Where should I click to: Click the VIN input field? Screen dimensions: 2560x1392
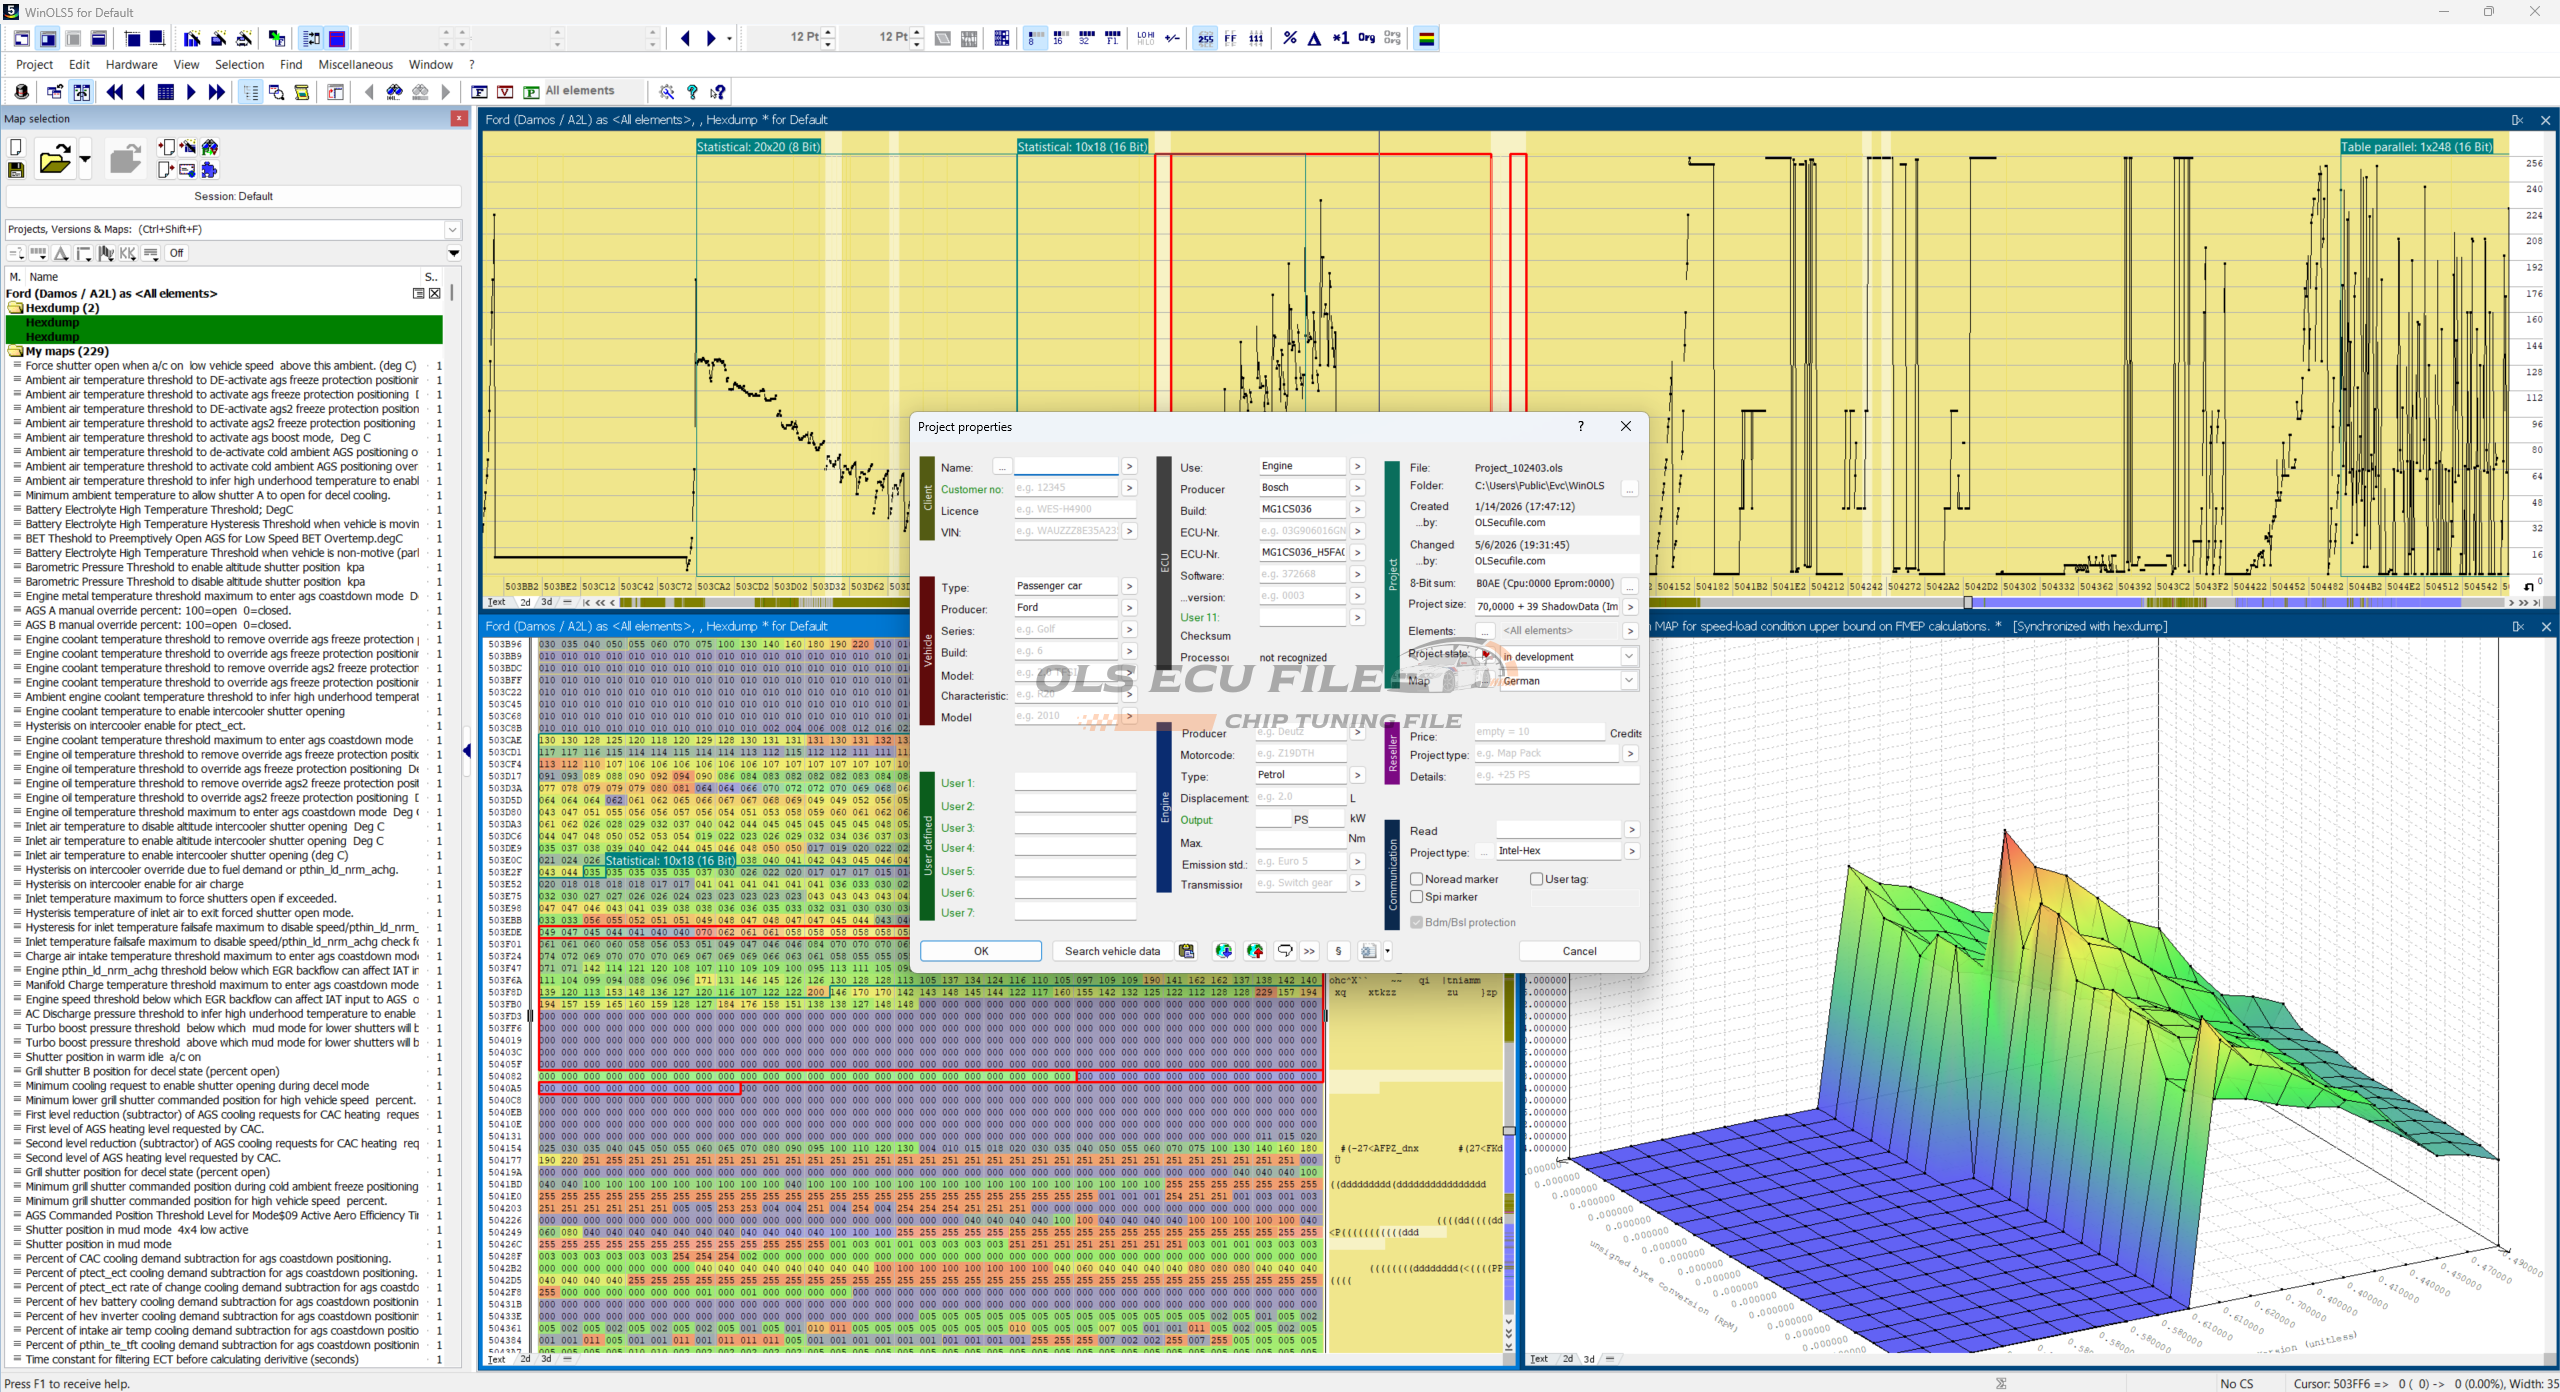[1066, 531]
